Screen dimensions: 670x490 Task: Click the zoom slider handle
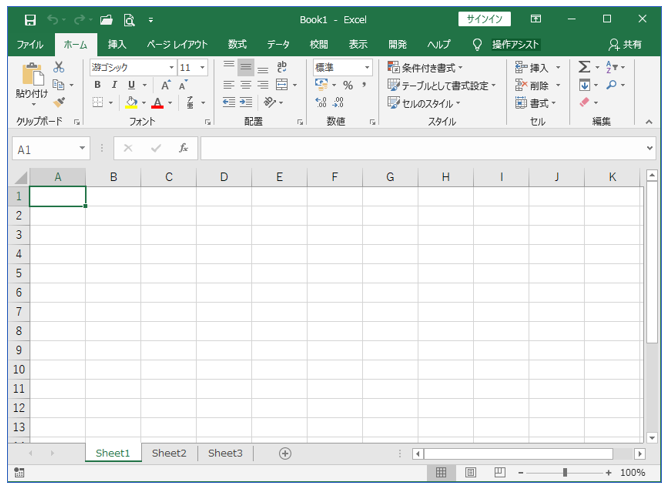tap(565, 472)
